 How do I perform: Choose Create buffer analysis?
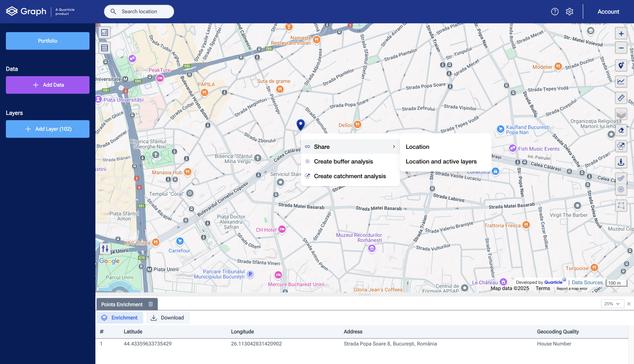click(x=350, y=161)
